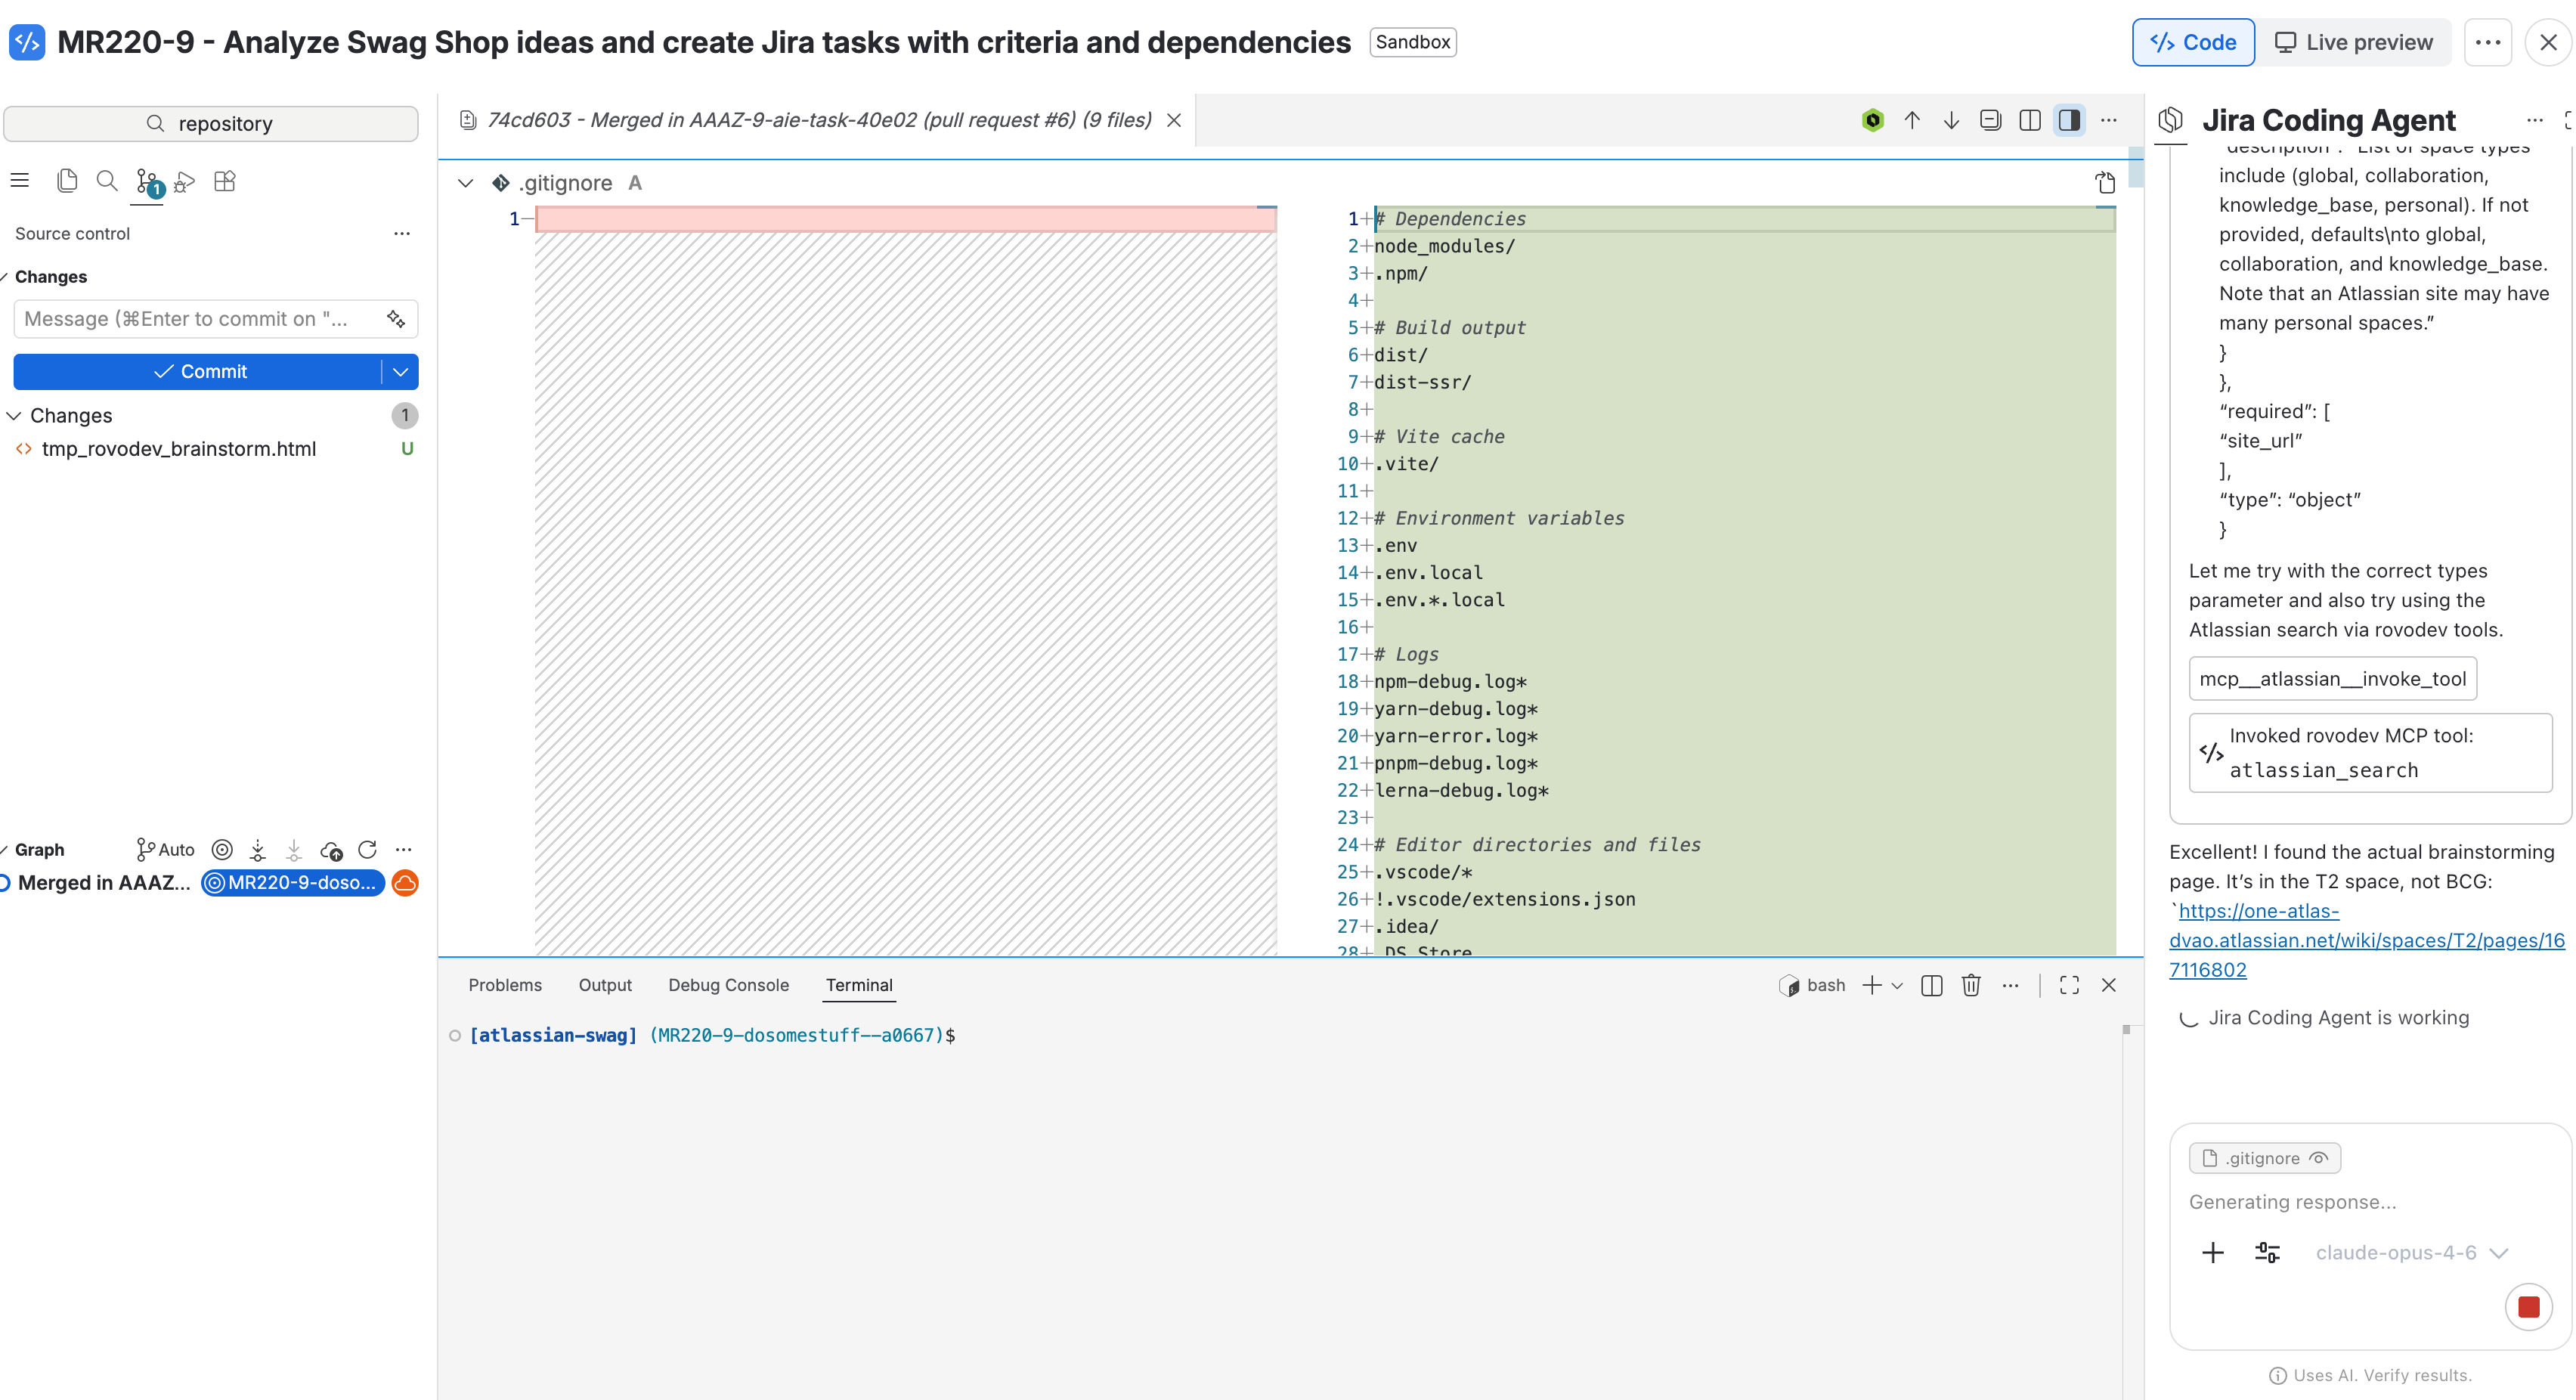Image resolution: width=2576 pixels, height=1400 pixels.
Task: Click the Pull icon in Graph toolbar
Action: click(294, 850)
